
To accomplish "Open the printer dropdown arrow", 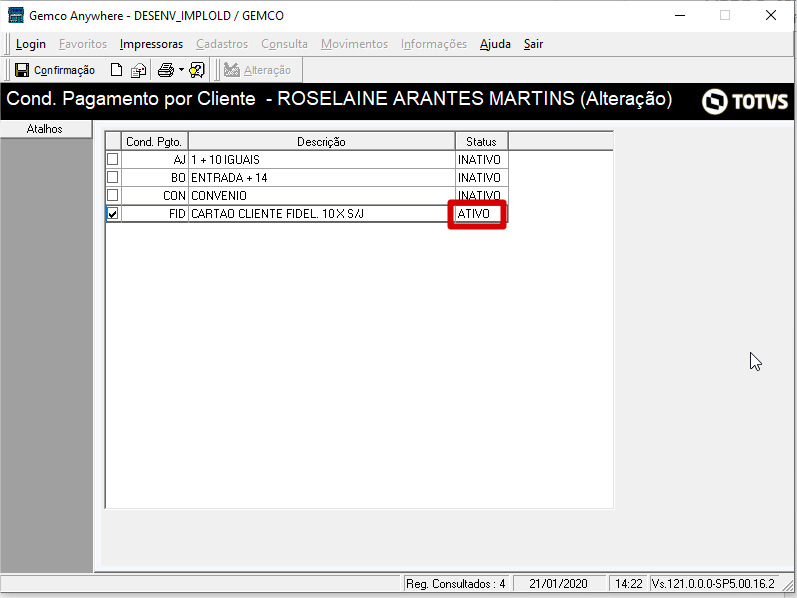I will (181, 70).
